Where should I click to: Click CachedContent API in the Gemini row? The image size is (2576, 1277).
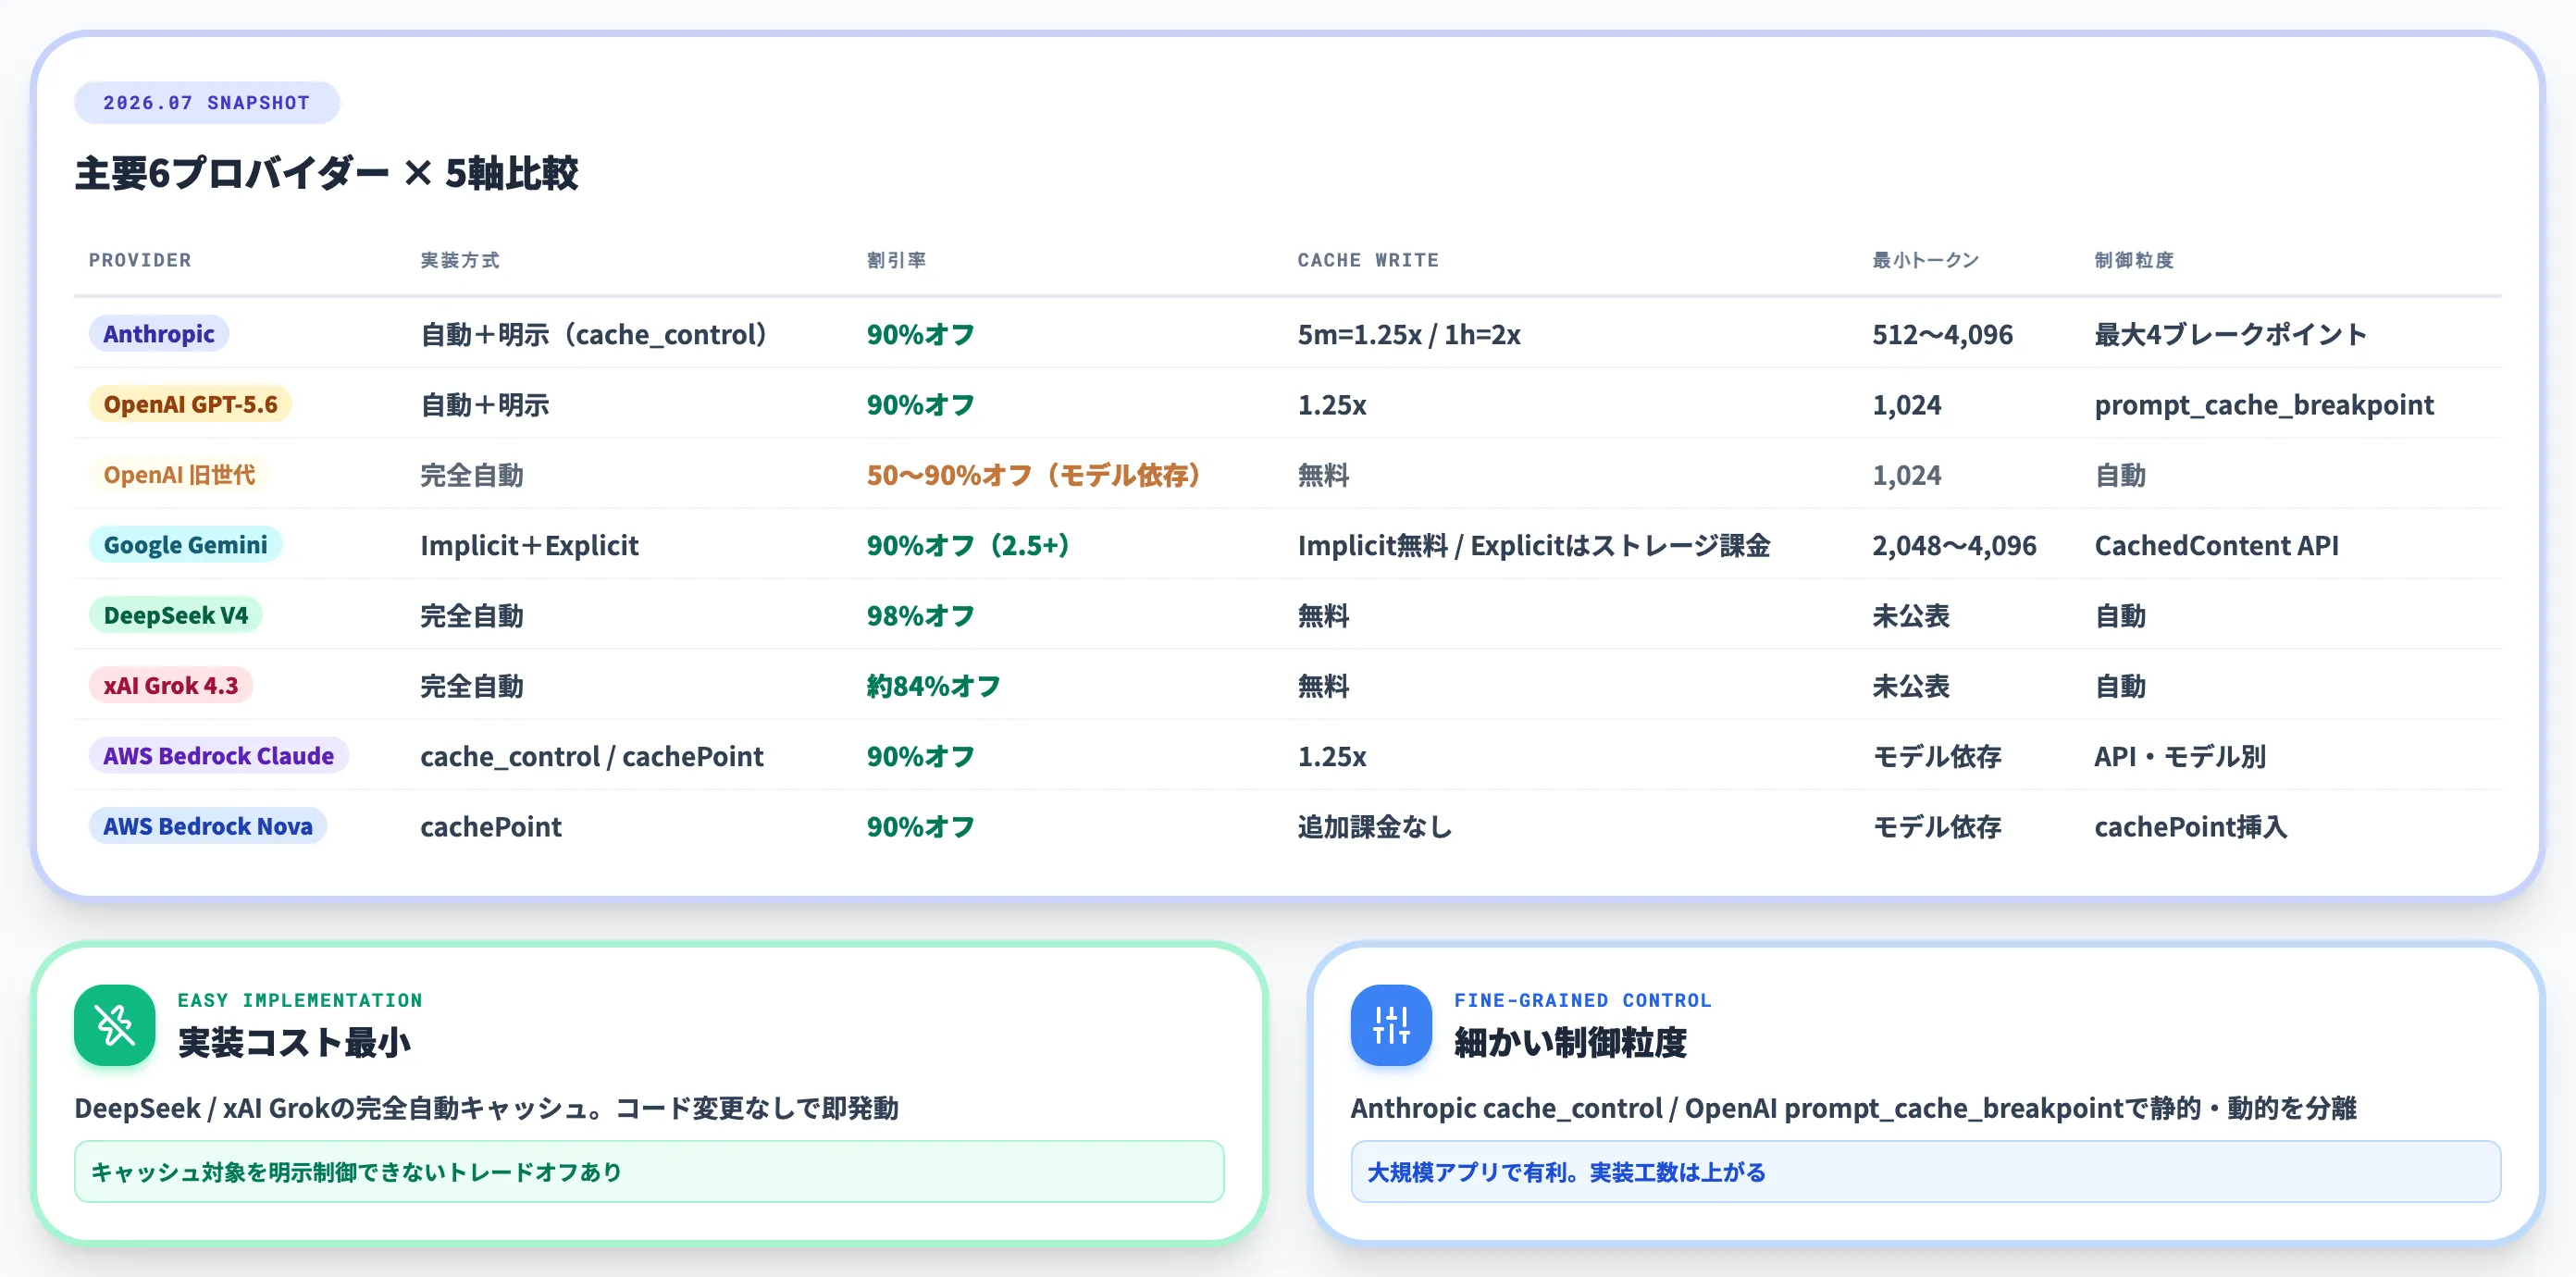[x=2216, y=545]
